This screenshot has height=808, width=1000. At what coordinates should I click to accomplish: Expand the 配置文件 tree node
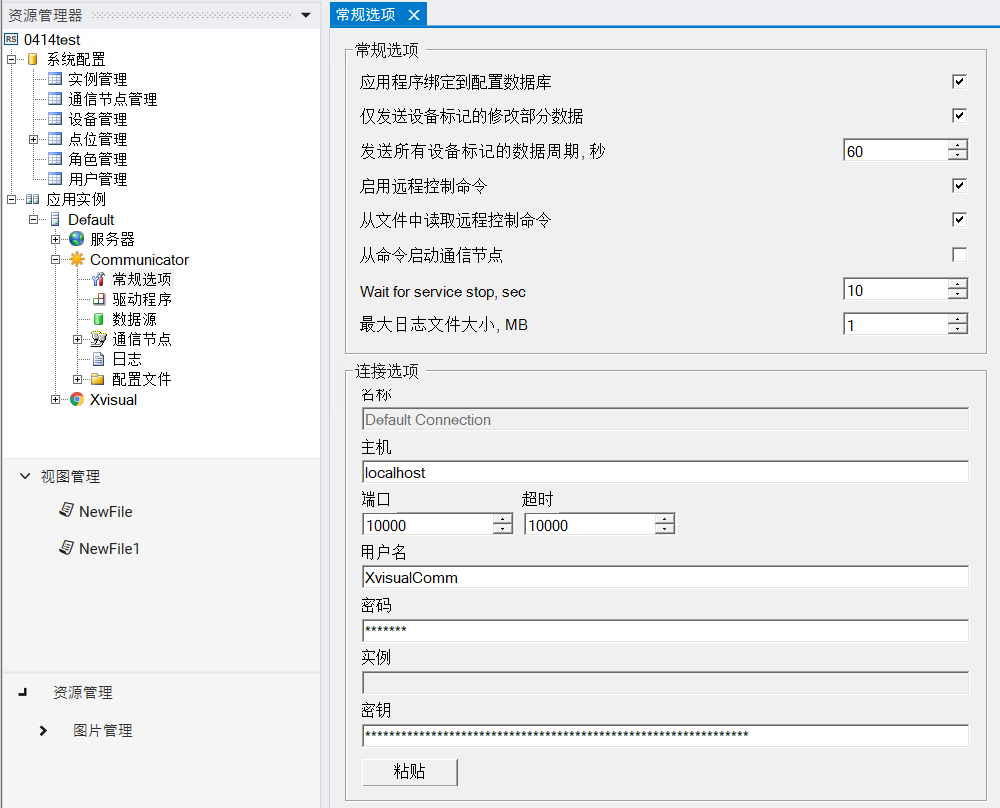(77, 379)
